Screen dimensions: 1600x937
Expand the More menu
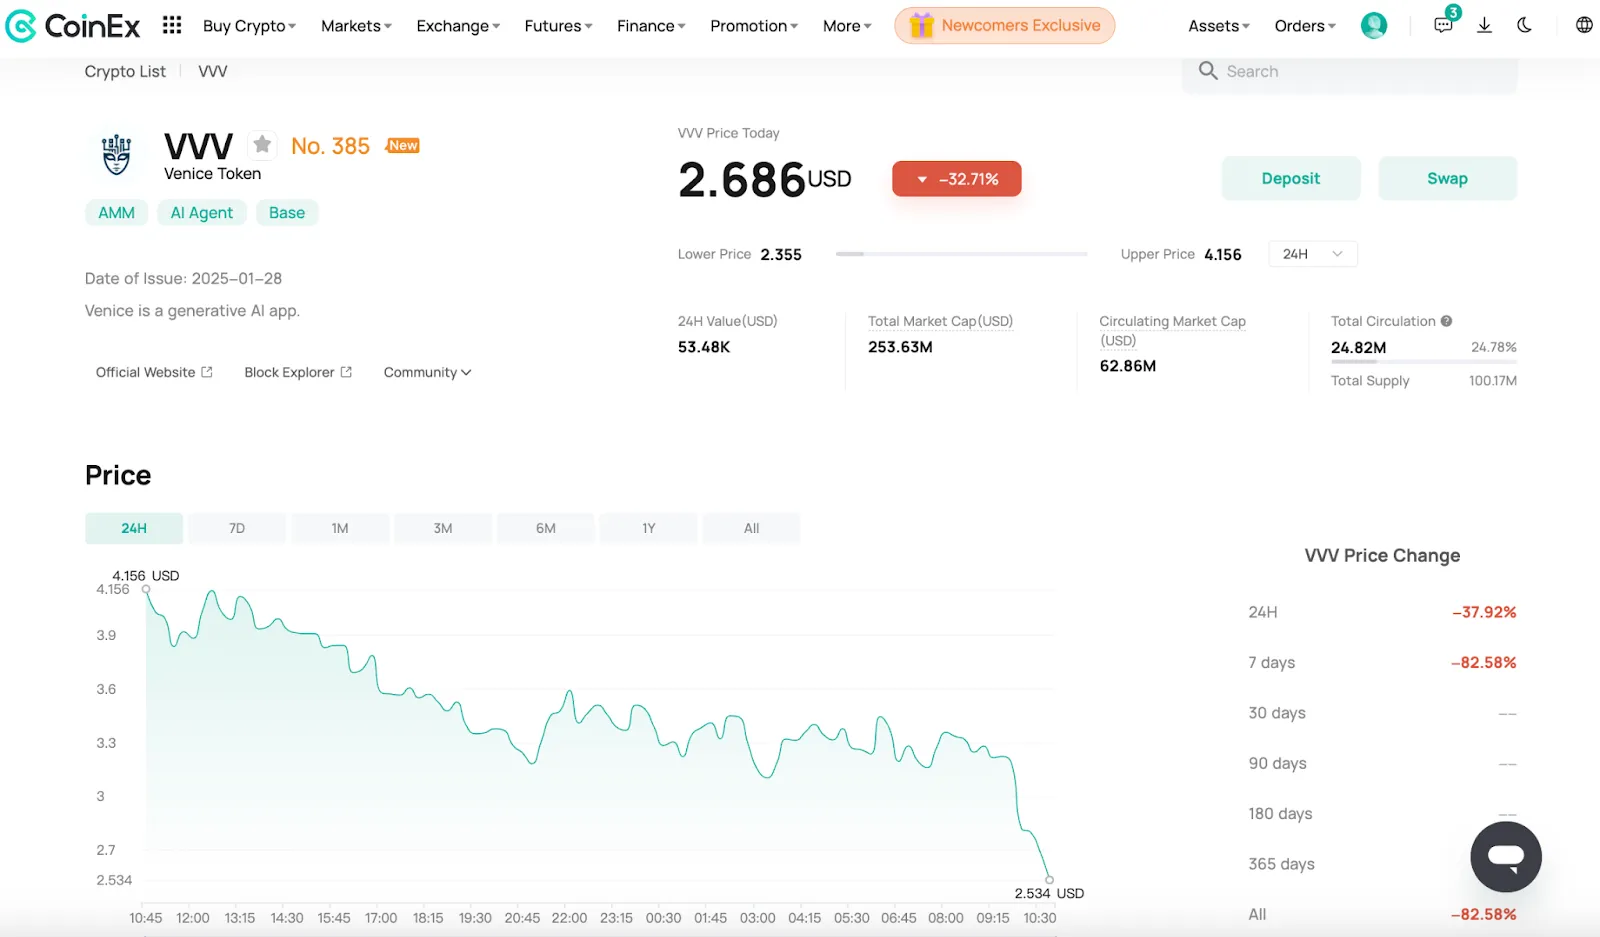847,26
